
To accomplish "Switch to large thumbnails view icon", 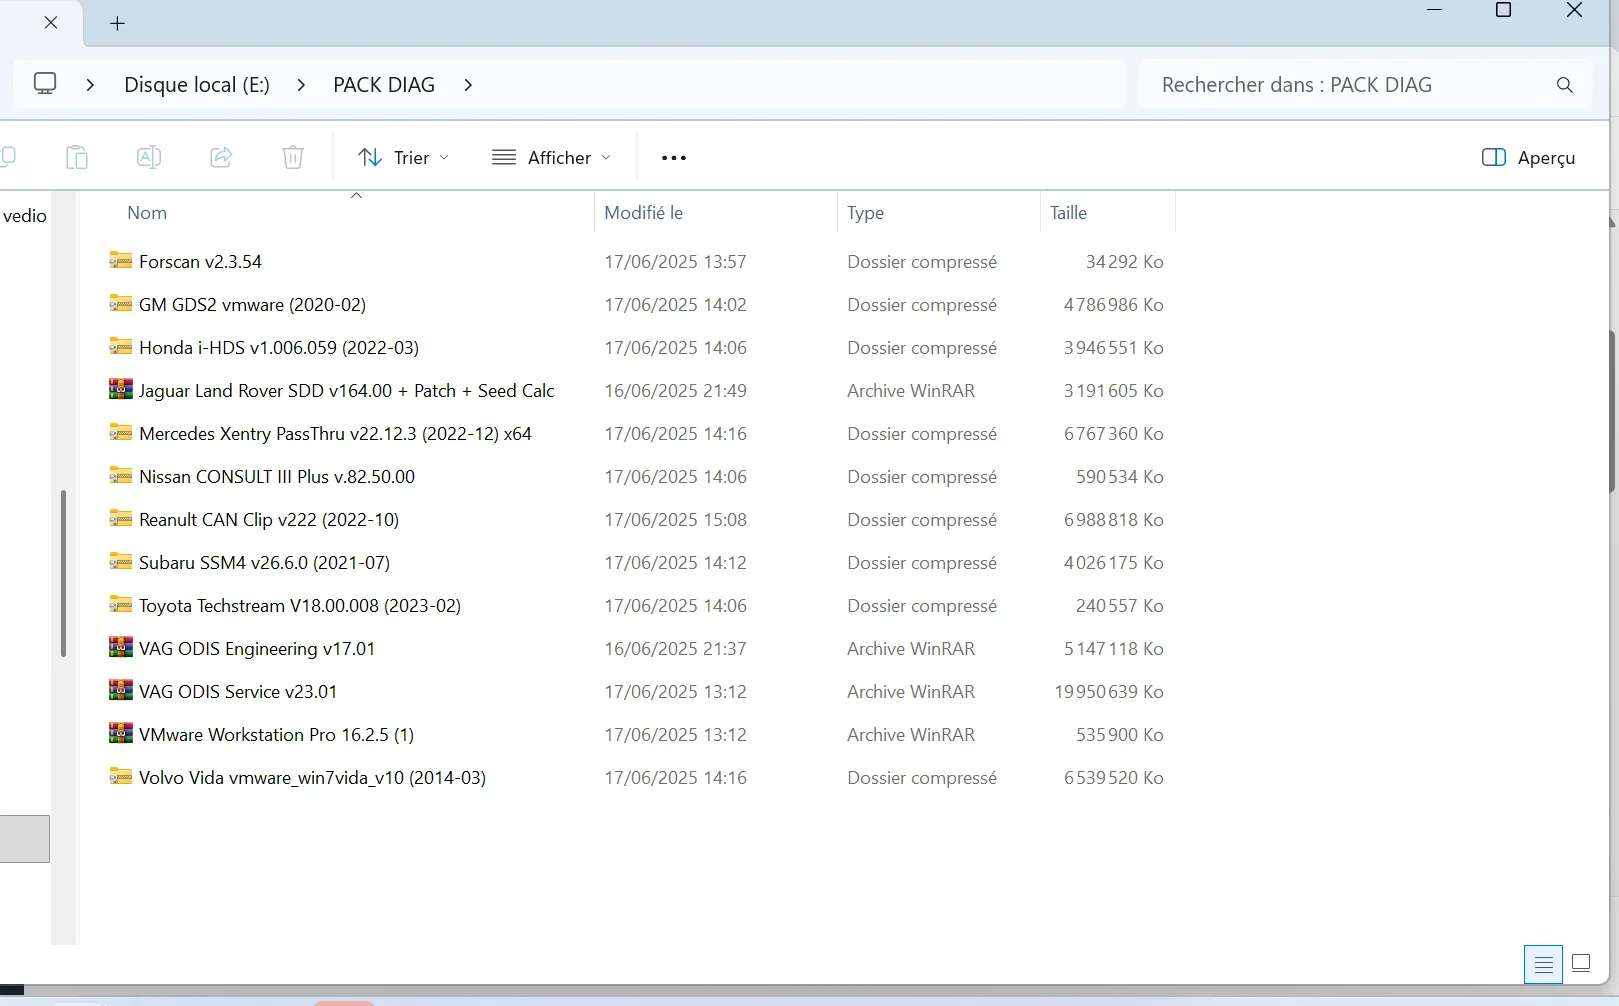I will (1581, 963).
